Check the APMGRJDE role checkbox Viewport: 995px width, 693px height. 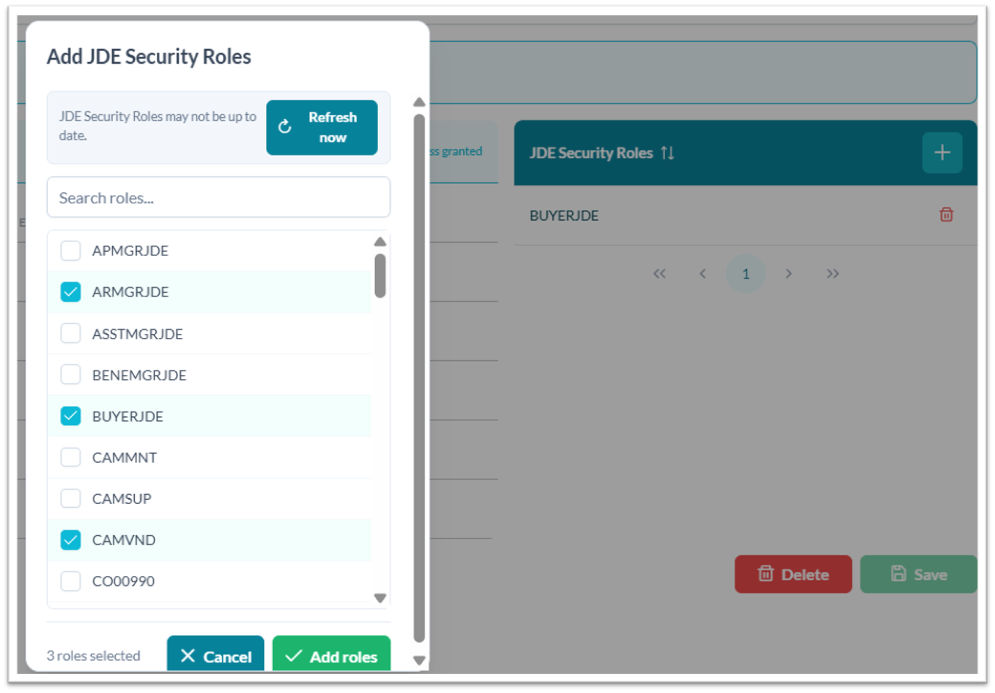(70, 251)
